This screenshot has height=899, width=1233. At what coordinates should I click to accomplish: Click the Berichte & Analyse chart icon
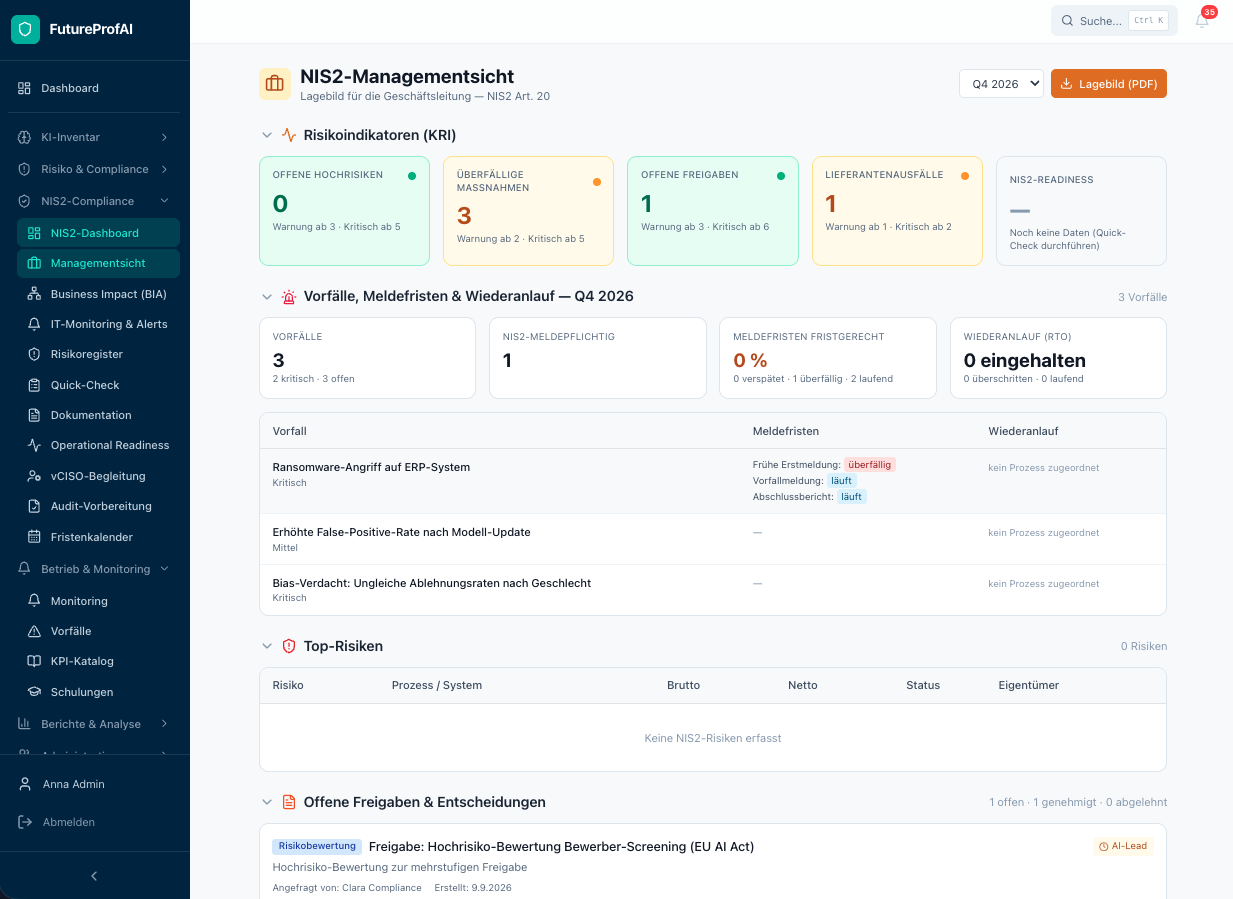tap(24, 724)
